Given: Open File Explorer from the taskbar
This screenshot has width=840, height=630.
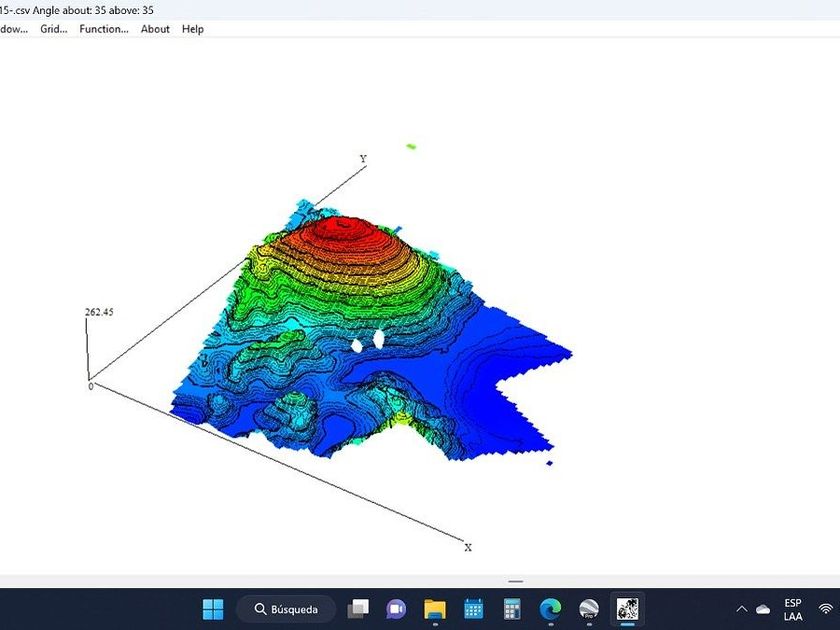Looking at the screenshot, I should click(434, 609).
